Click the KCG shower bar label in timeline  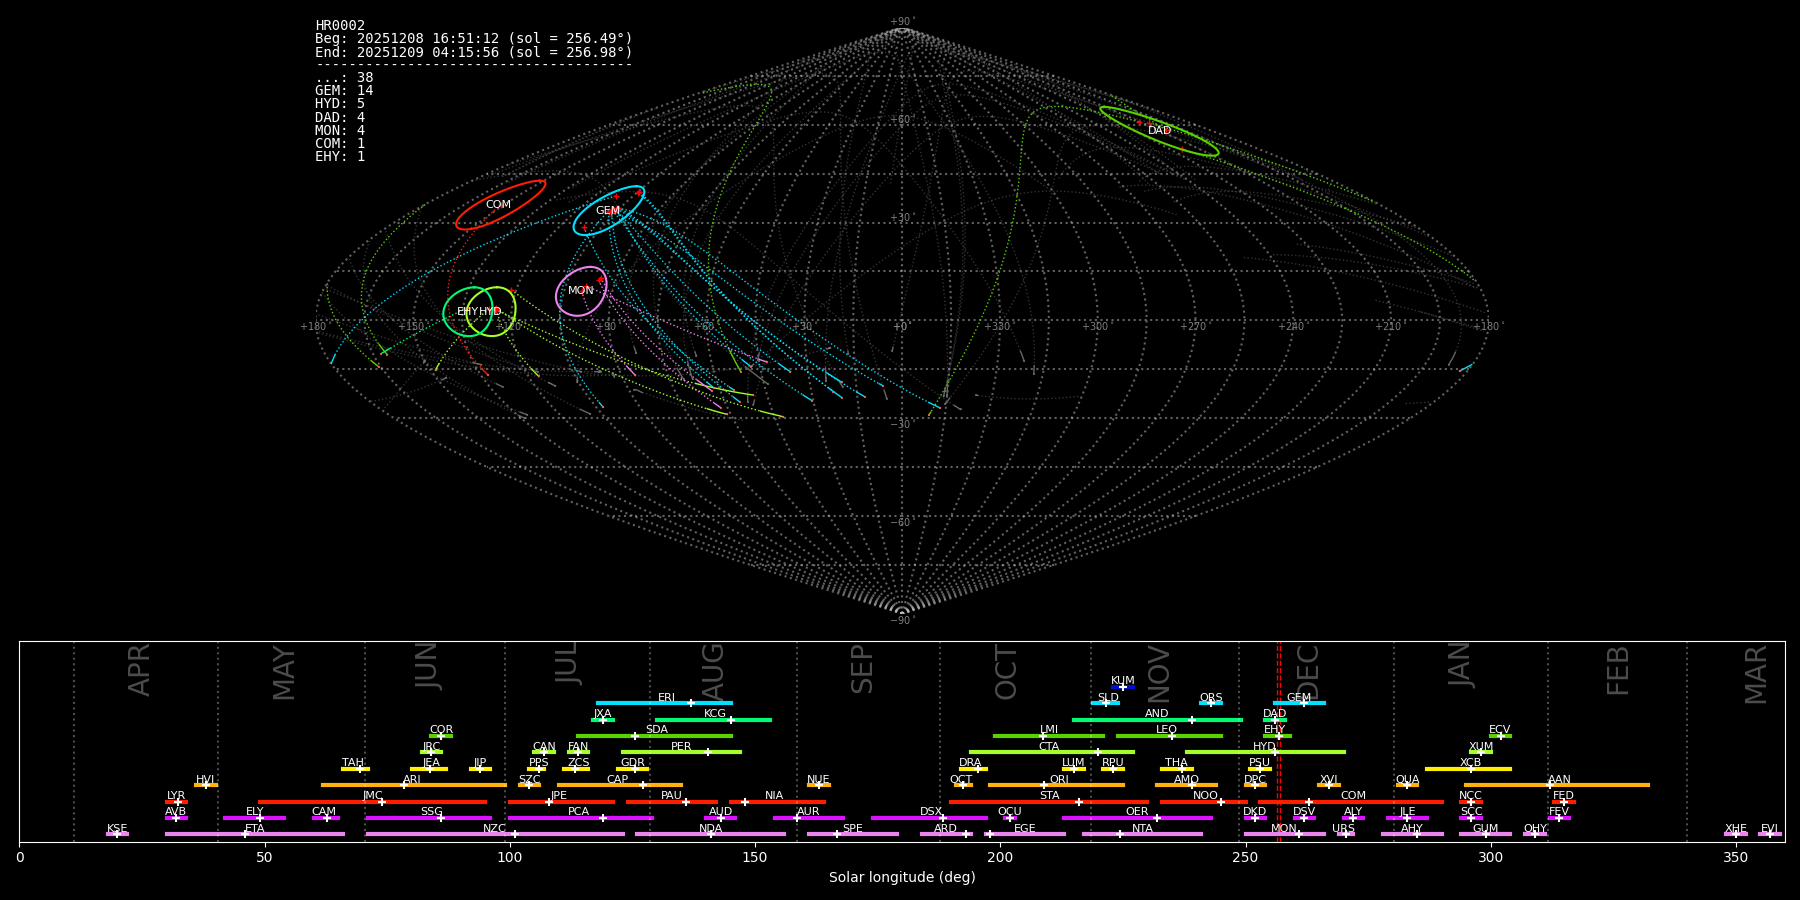point(715,714)
